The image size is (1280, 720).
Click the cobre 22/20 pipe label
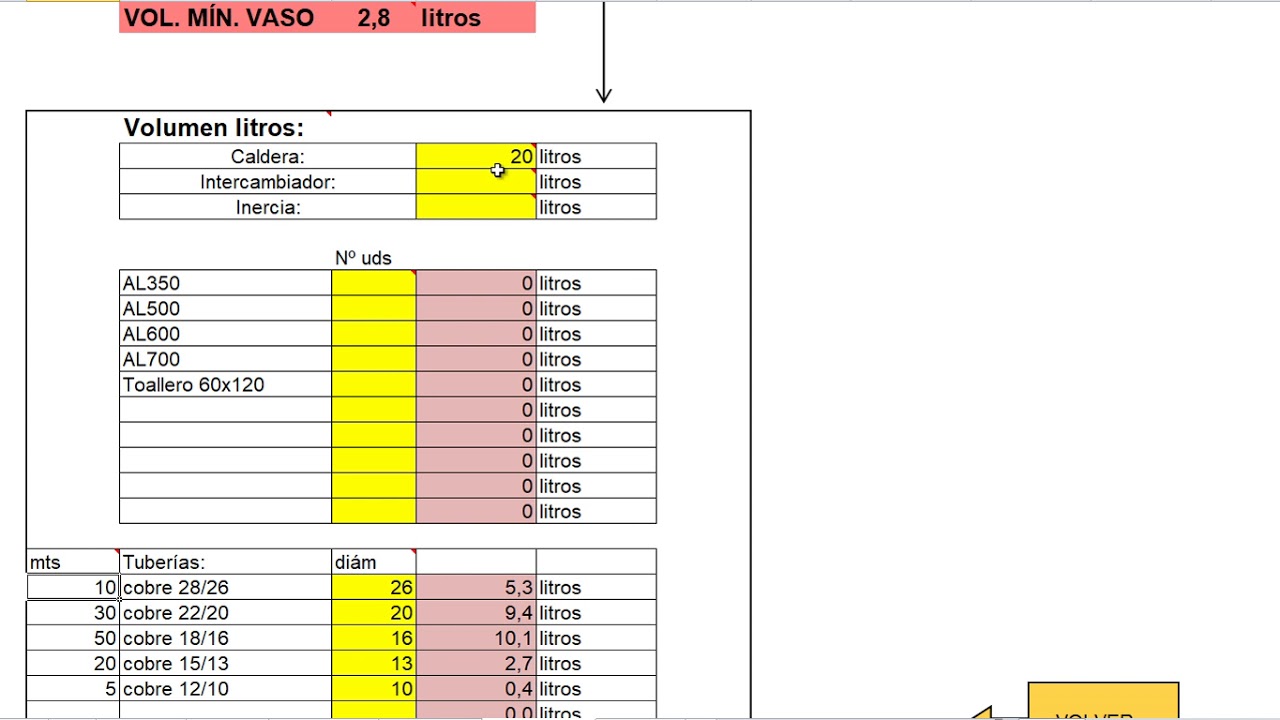[225, 613]
